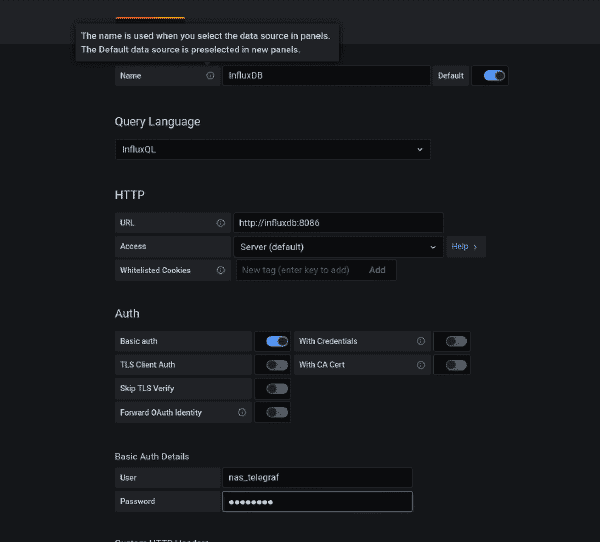This screenshot has height=542, width=600.
Task: Click the Name field containing InfluxDB
Action: click(x=326, y=75)
